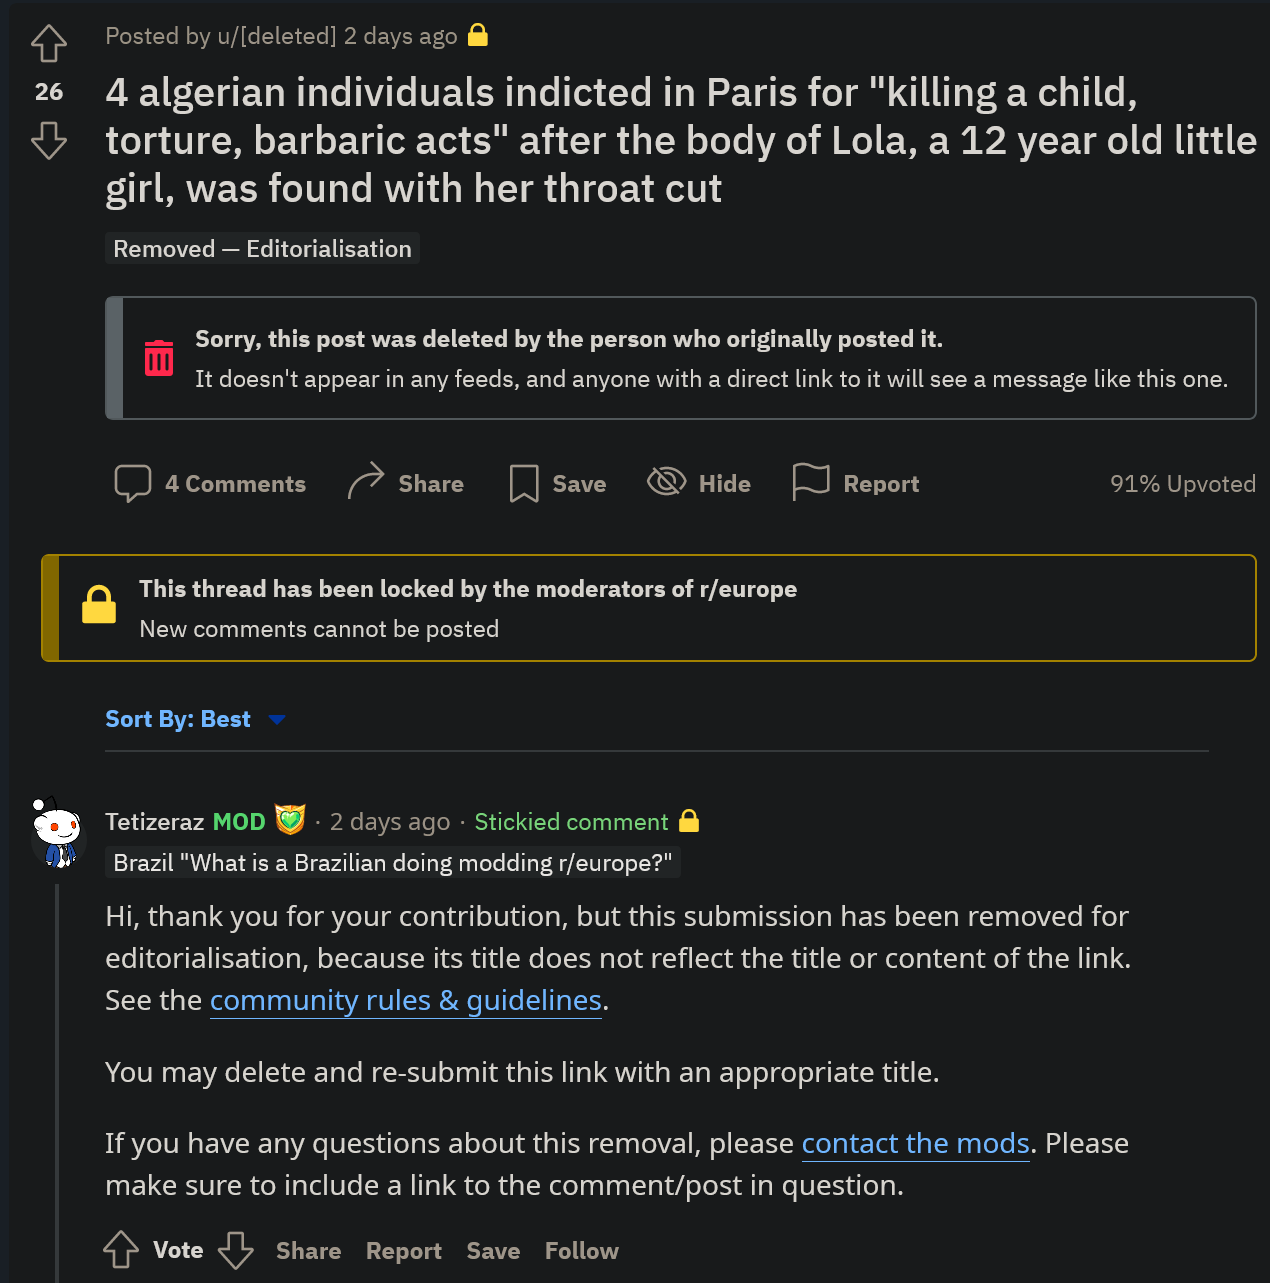This screenshot has width=1270, height=1283.
Task: Click the Report flag icon on the post
Action: point(811,482)
